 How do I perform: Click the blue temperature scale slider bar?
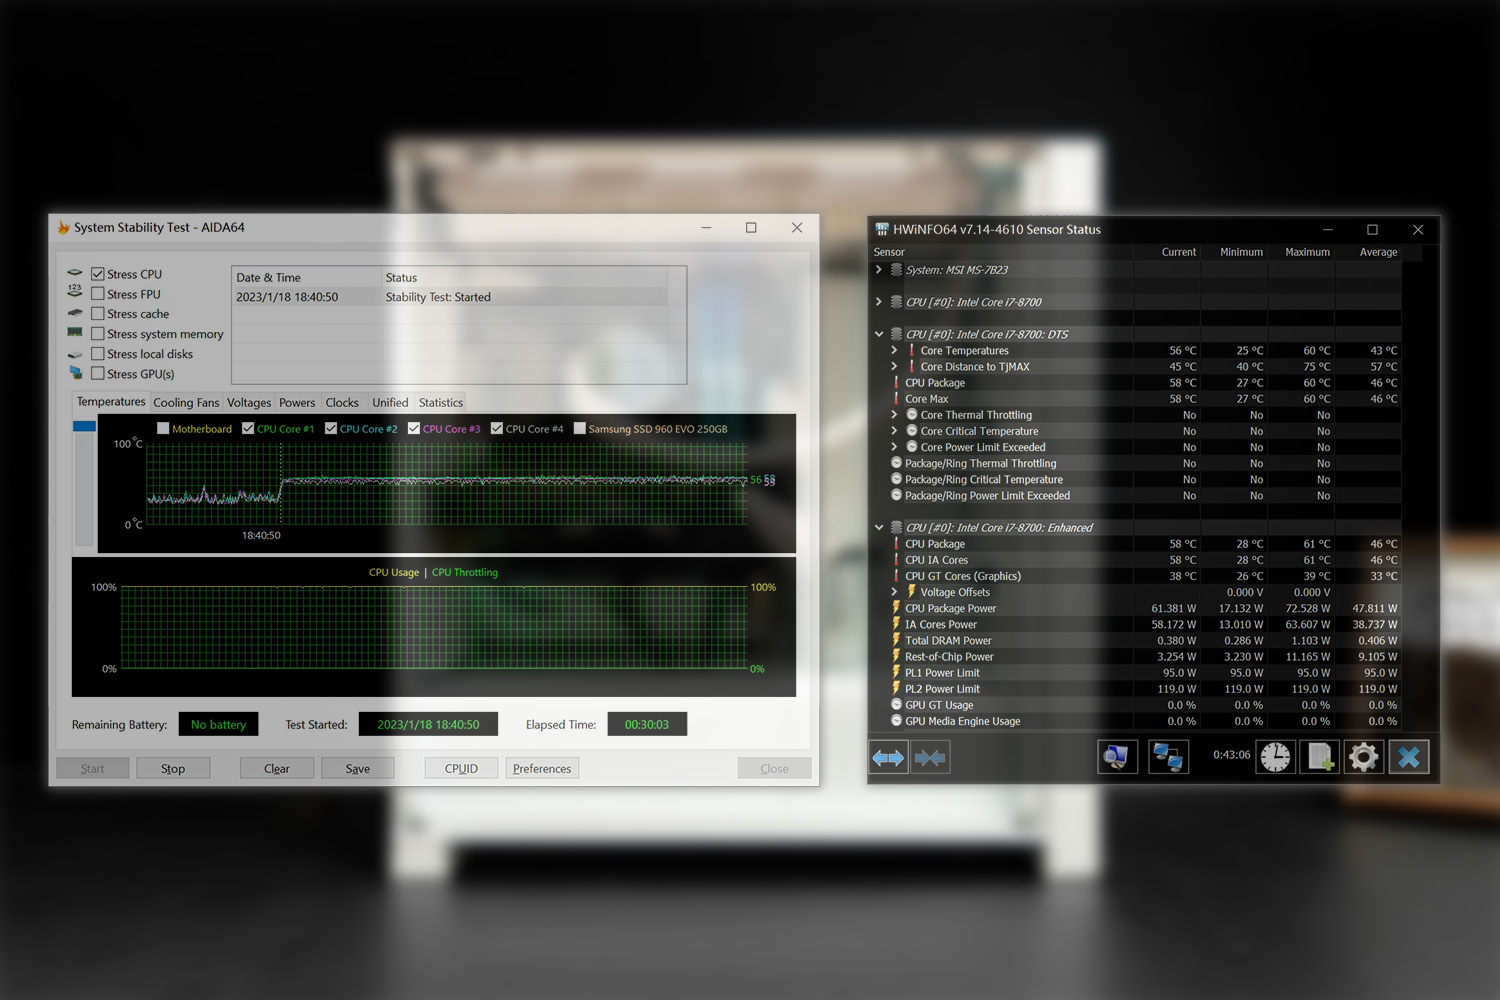[x=84, y=427]
